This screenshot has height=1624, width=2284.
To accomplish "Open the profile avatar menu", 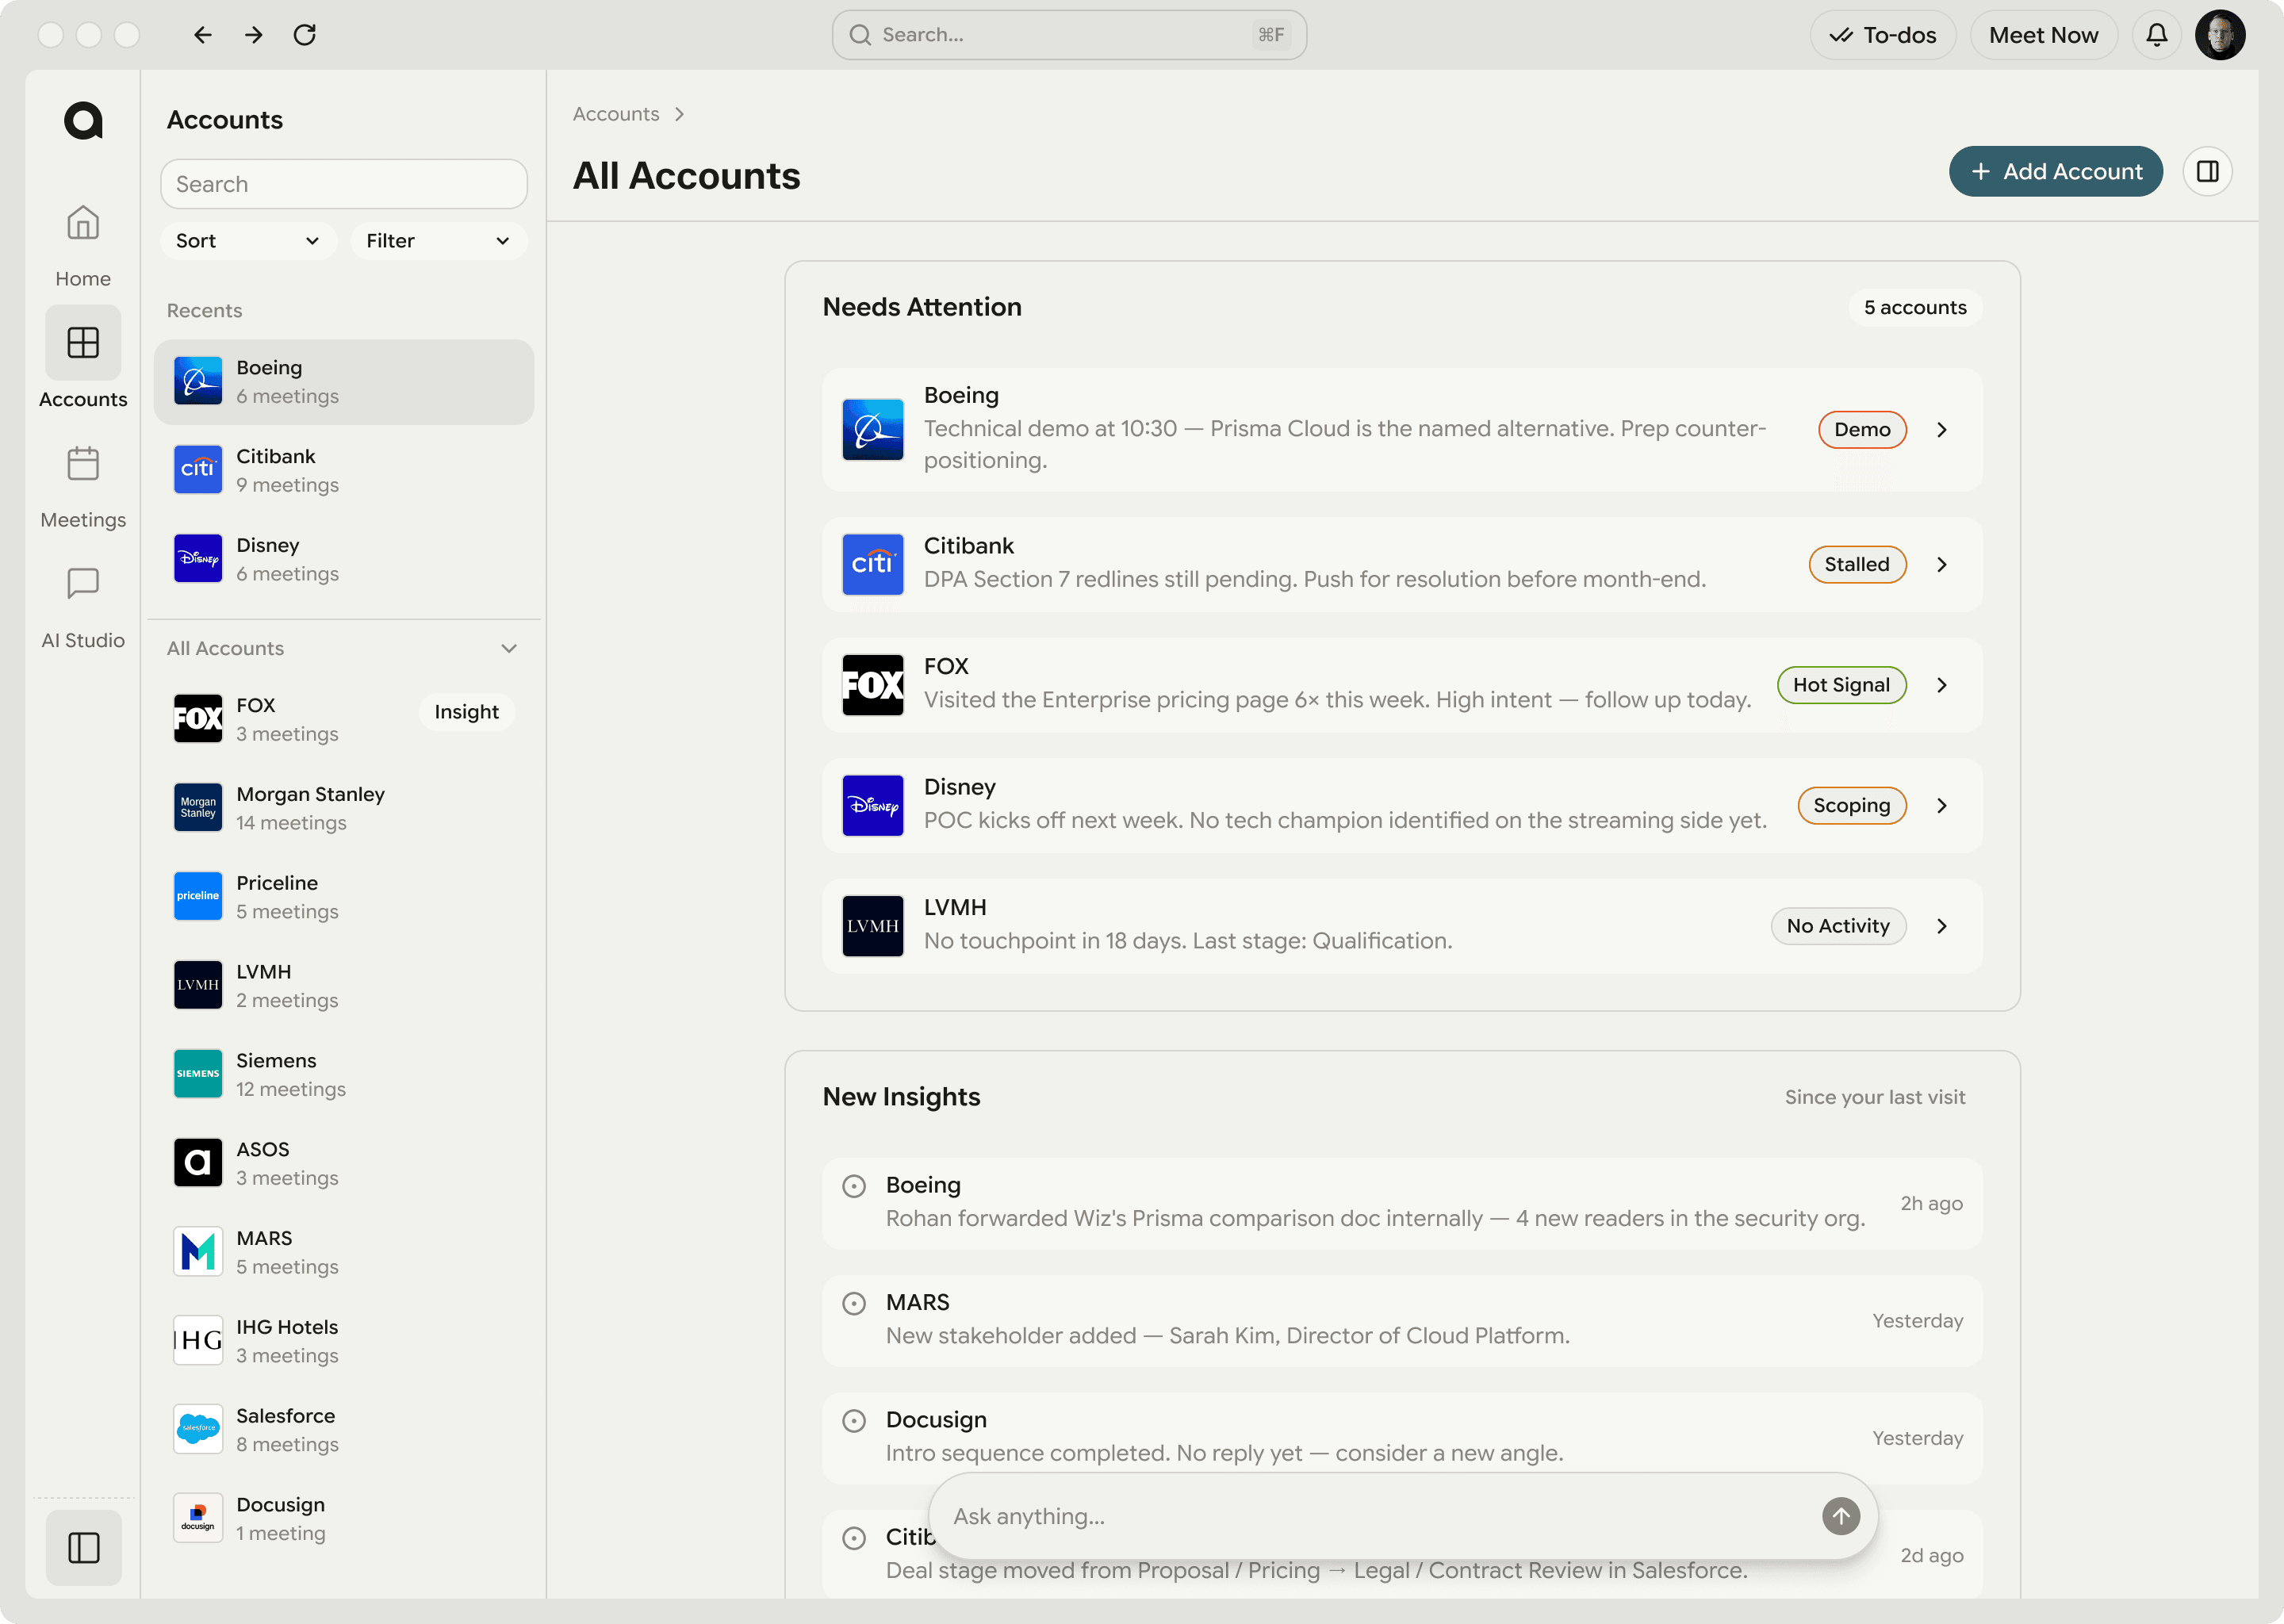I will point(2221,34).
